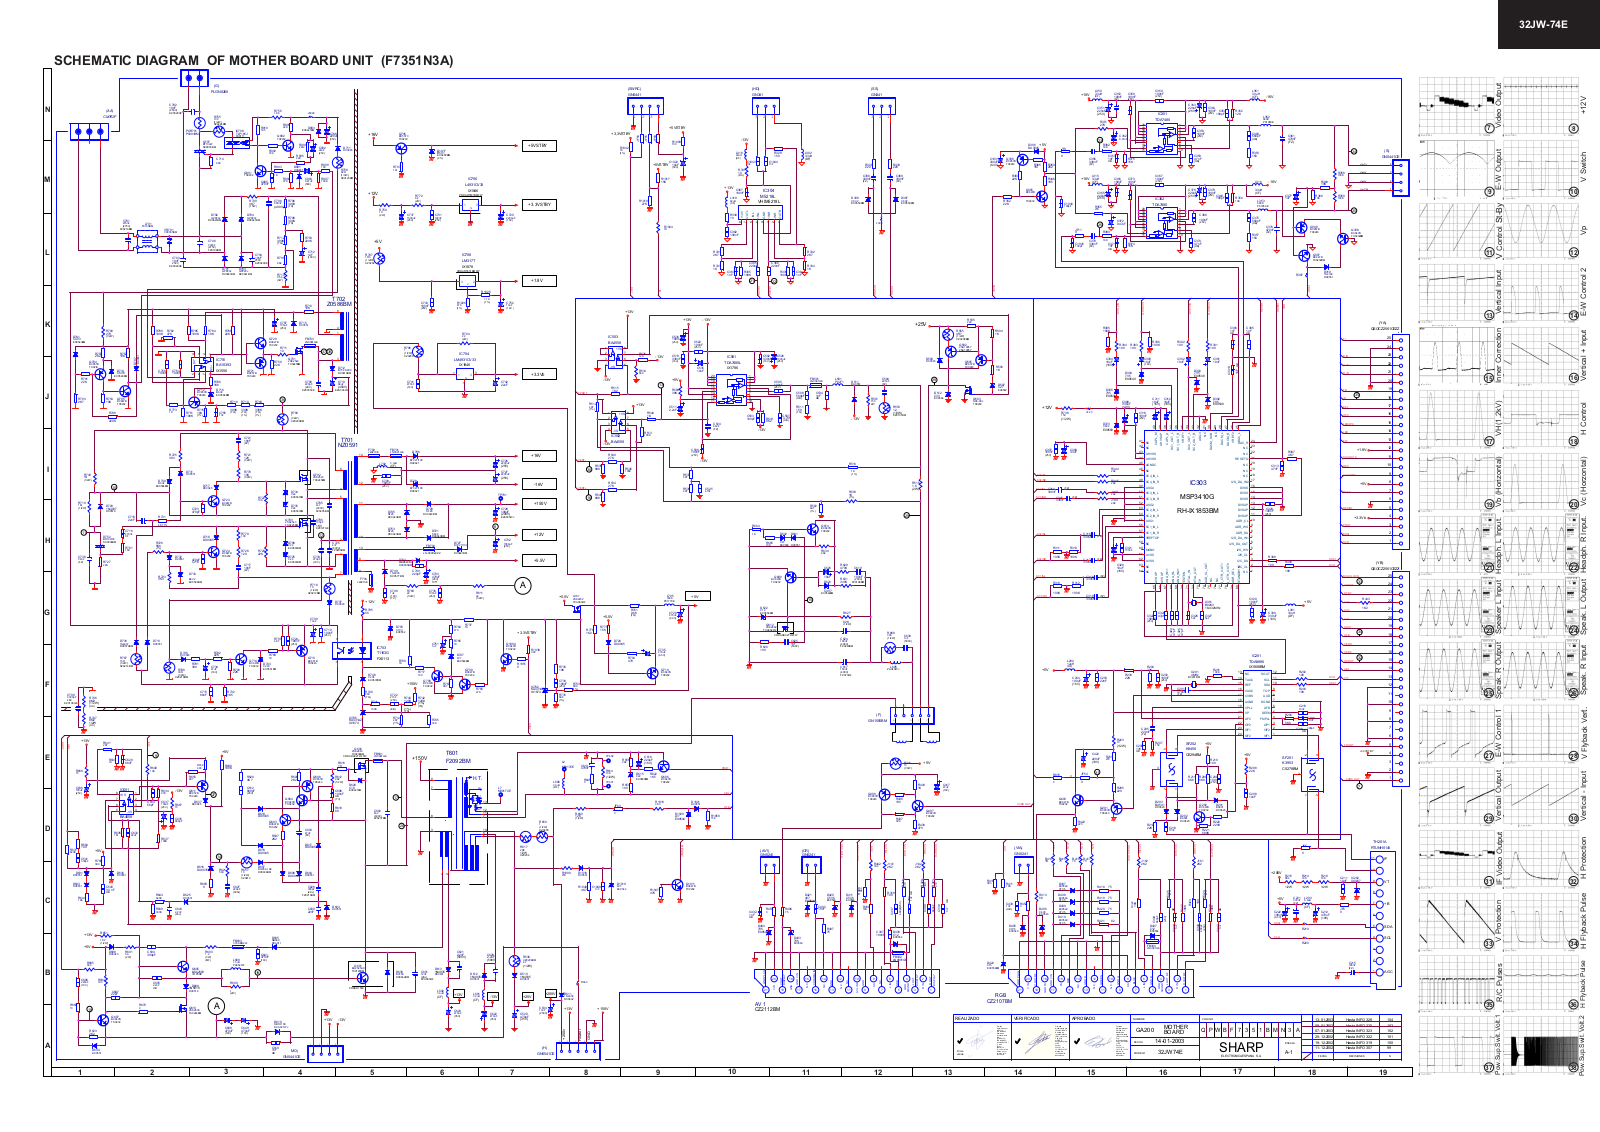Select the T702 Z0586BM transformer label

[x=340, y=301]
